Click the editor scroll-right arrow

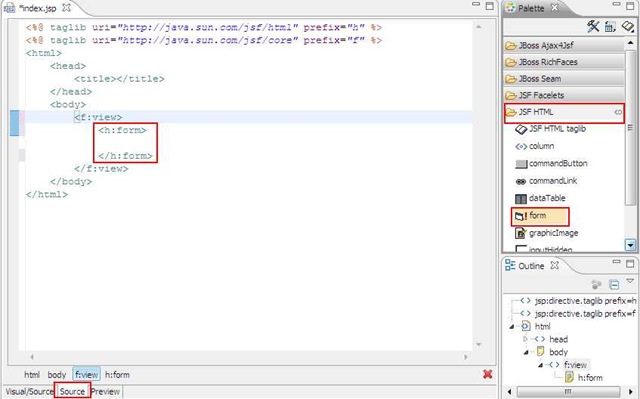466,357
